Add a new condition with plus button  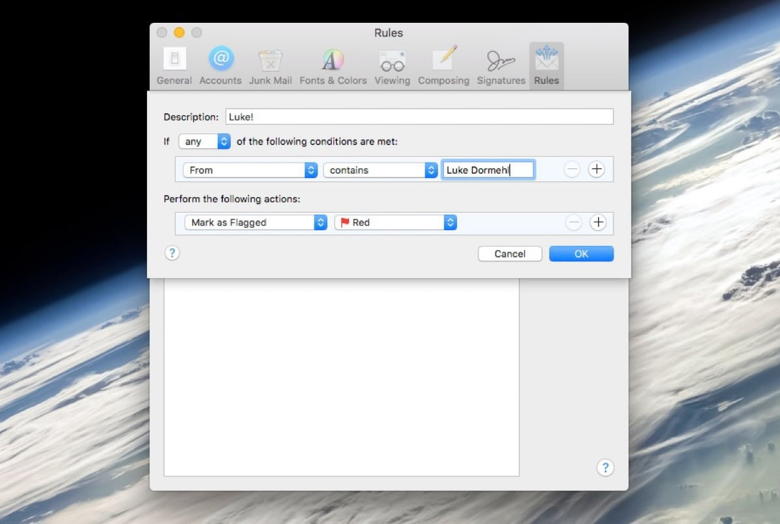click(x=597, y=170)
